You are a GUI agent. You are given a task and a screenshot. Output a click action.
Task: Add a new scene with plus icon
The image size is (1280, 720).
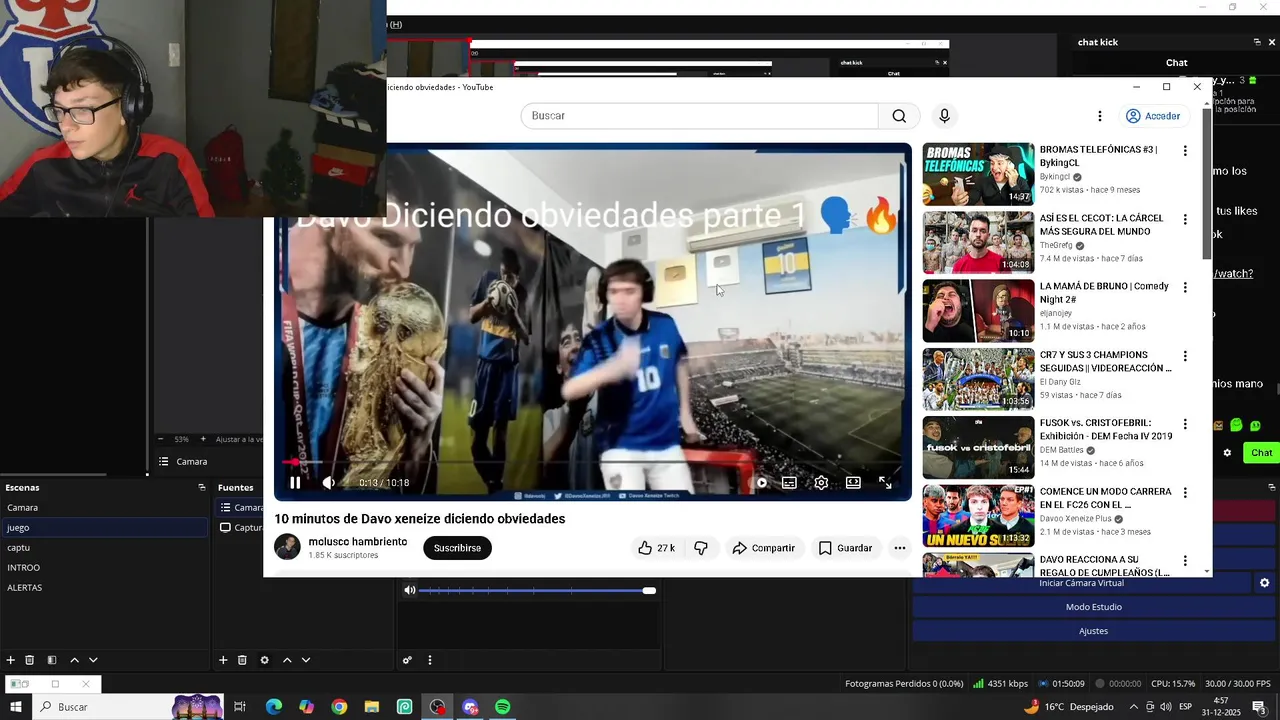[11, 660]
